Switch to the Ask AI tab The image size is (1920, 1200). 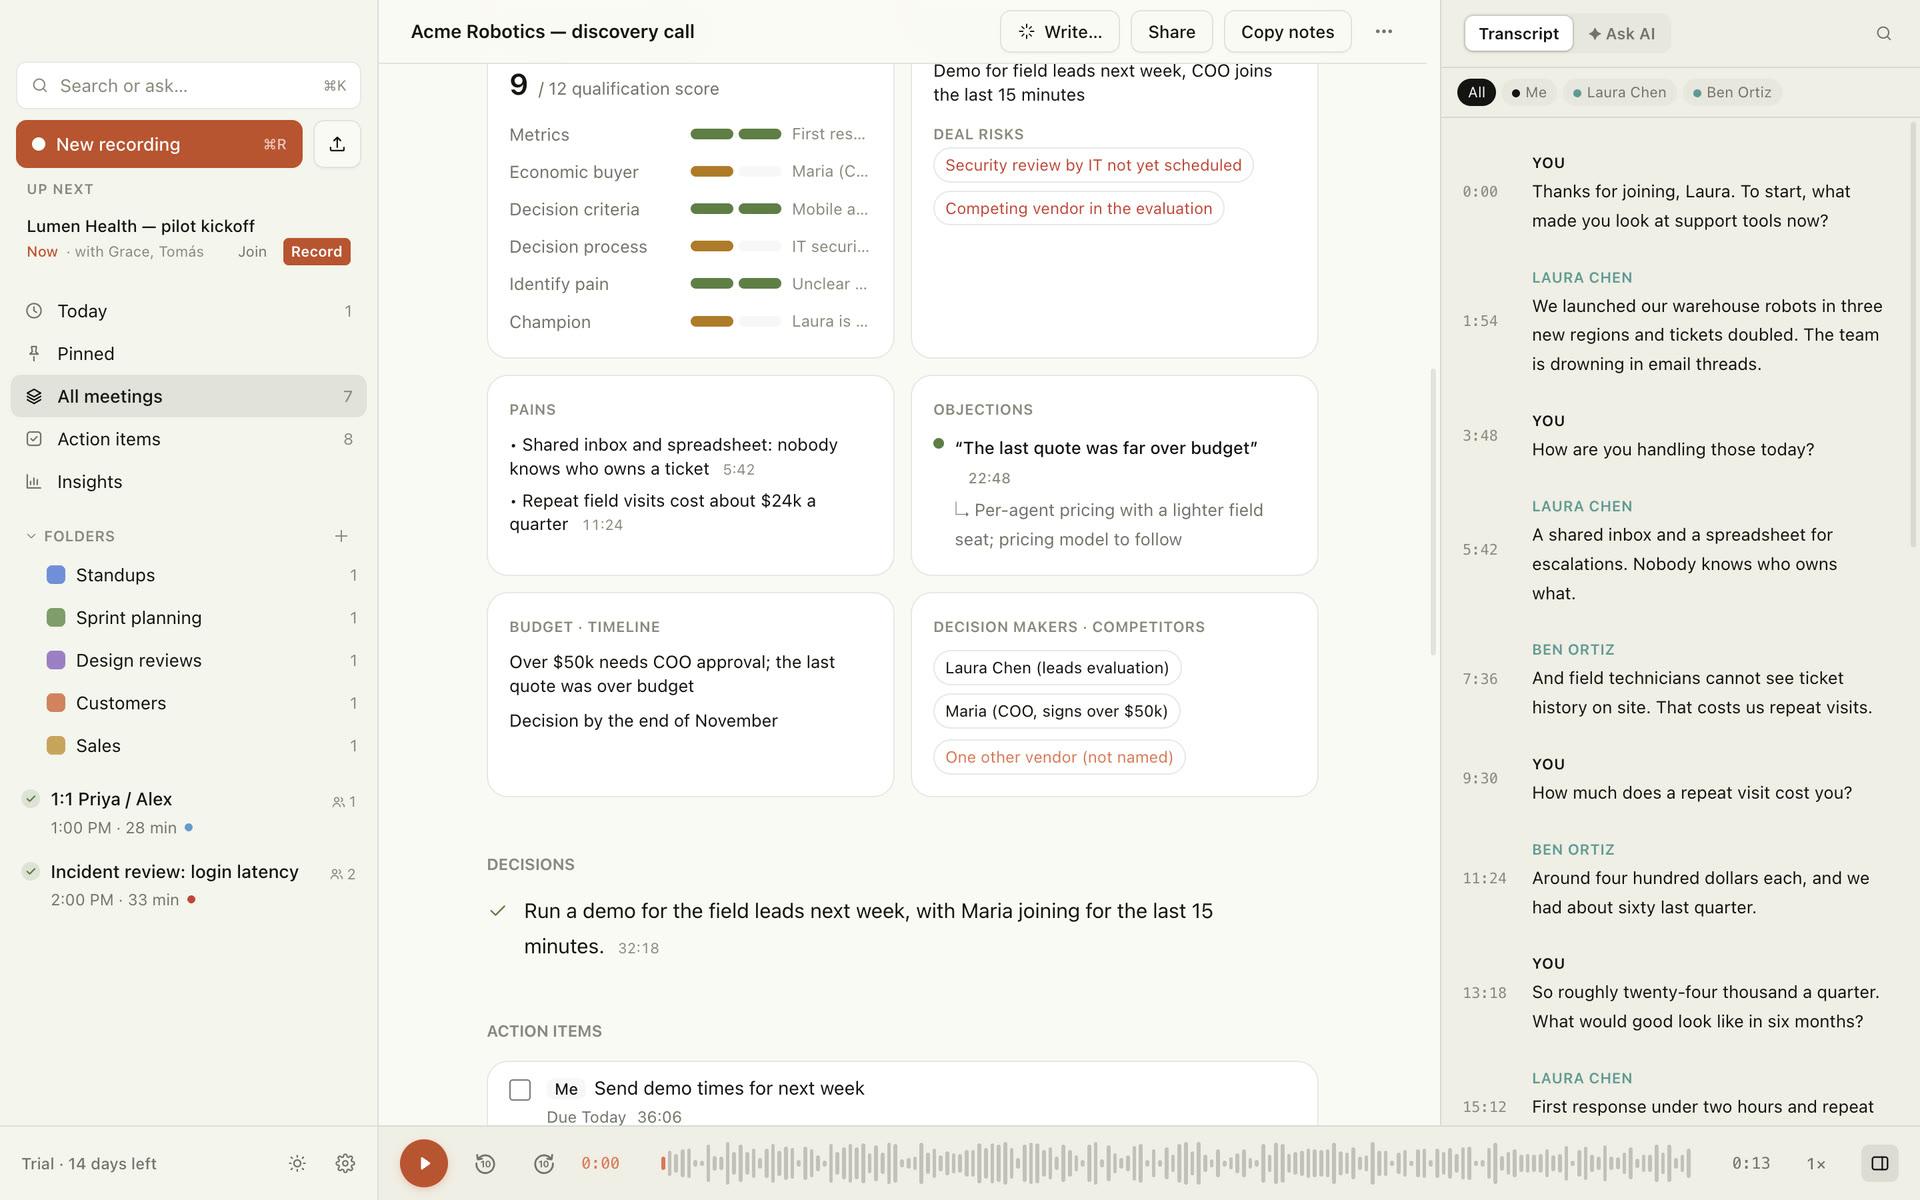point(1621,34)
